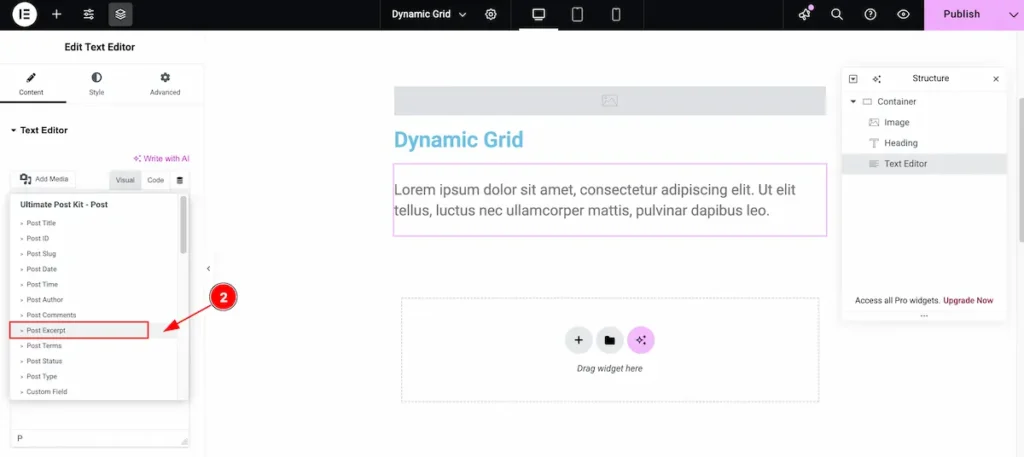Open Site Settings sliders icon
Viewport: 1024px width, 457px height.
pos(89,15)
